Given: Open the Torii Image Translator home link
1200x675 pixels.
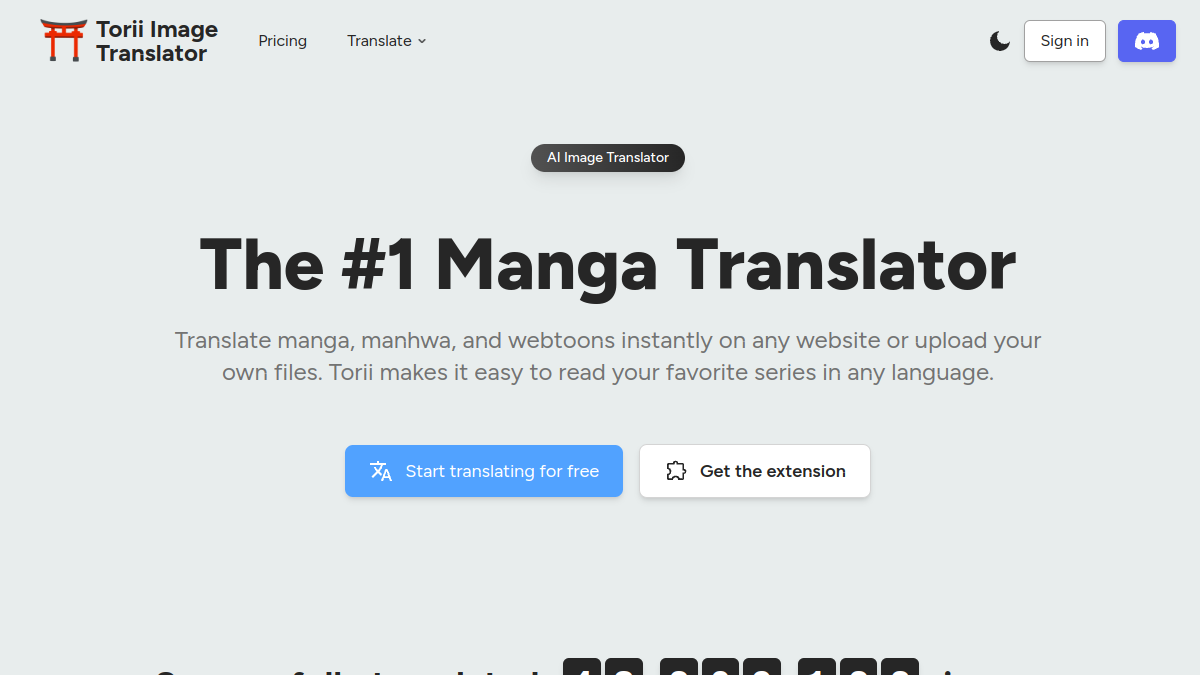Looking at the screenshot, I should coord(129,41).
